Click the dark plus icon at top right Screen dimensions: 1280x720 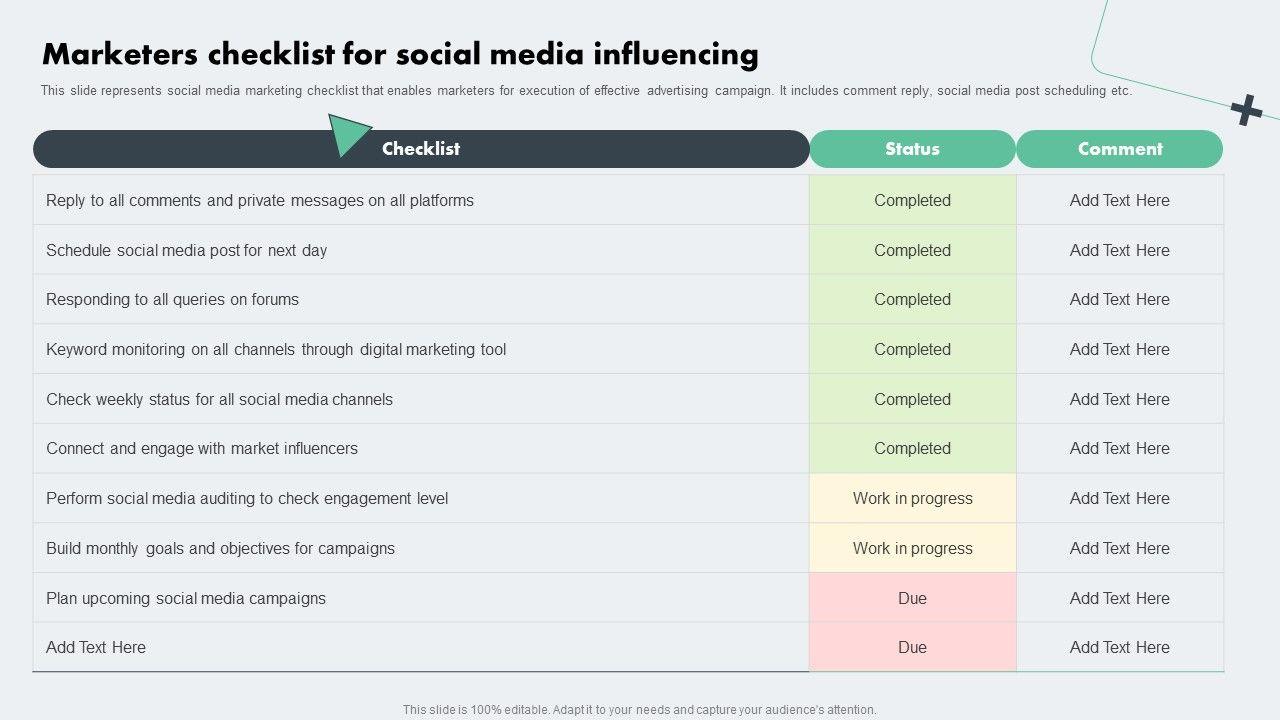click(1246, 109)
